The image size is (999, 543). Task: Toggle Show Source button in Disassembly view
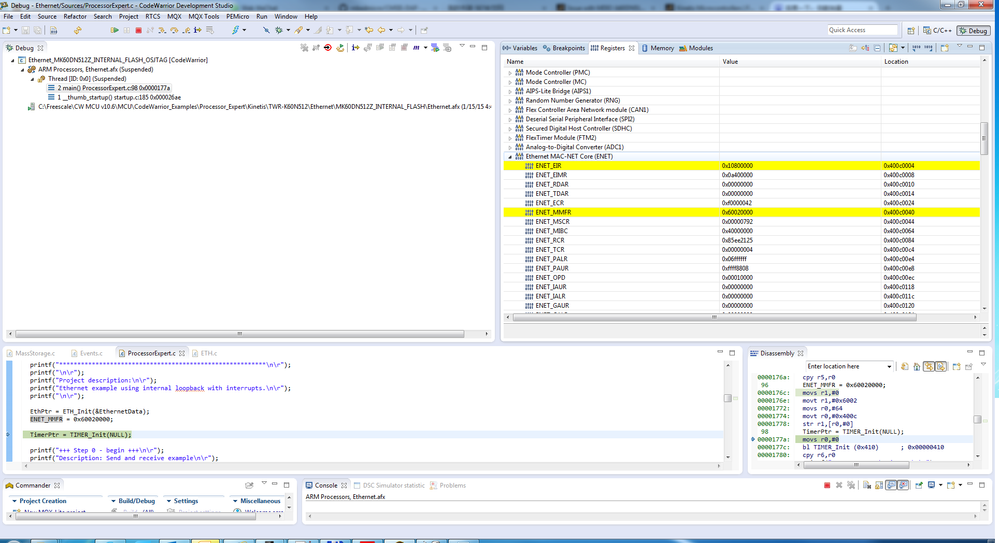coord(941,366)
